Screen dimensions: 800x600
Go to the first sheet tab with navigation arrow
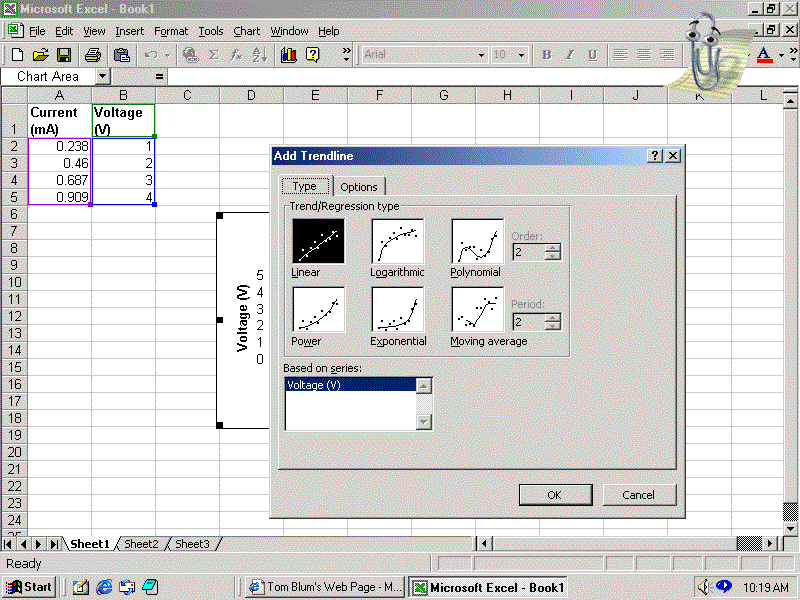[8, 544]
